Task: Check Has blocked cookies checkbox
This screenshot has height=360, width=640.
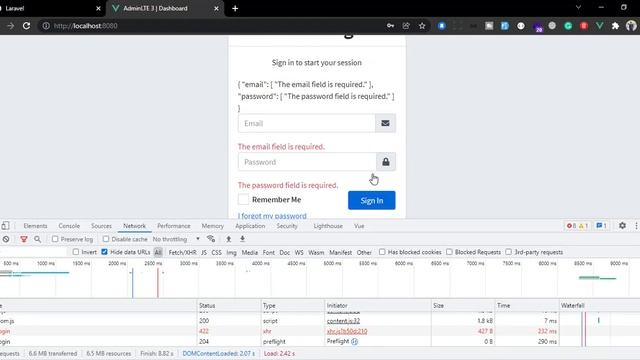Action: 382,252
